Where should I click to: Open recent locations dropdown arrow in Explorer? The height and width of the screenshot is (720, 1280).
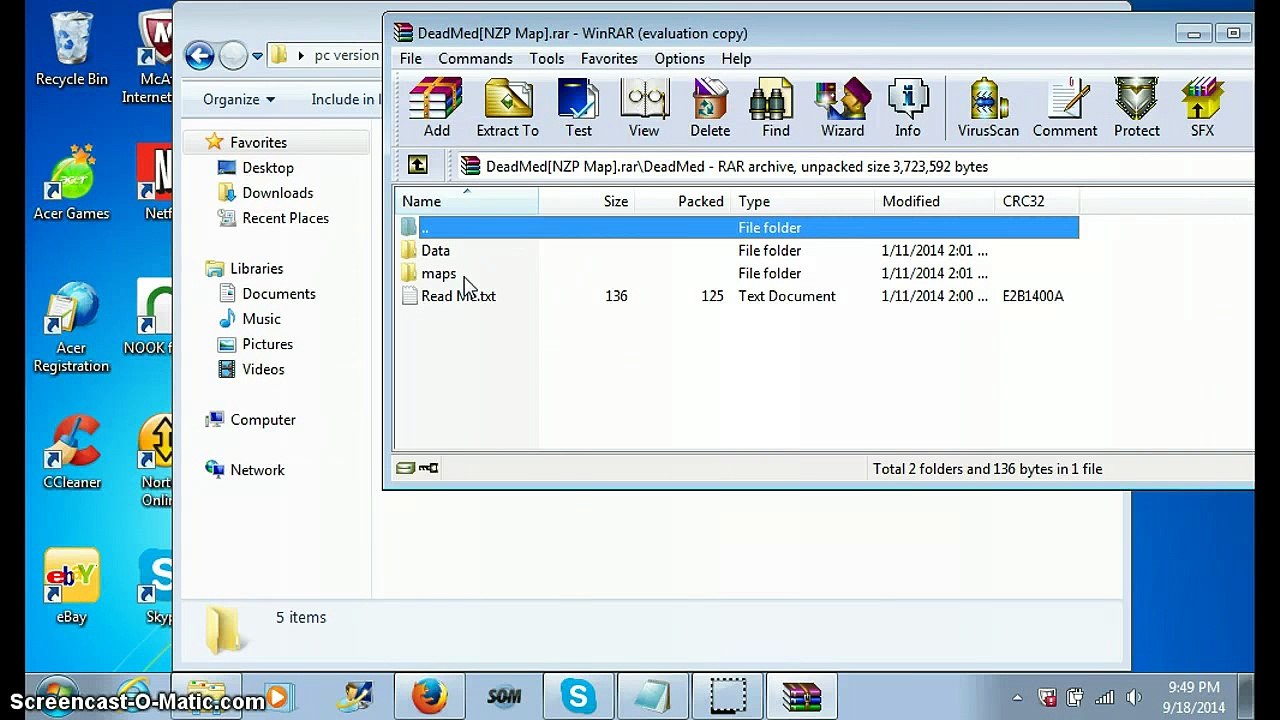[258, 56]
